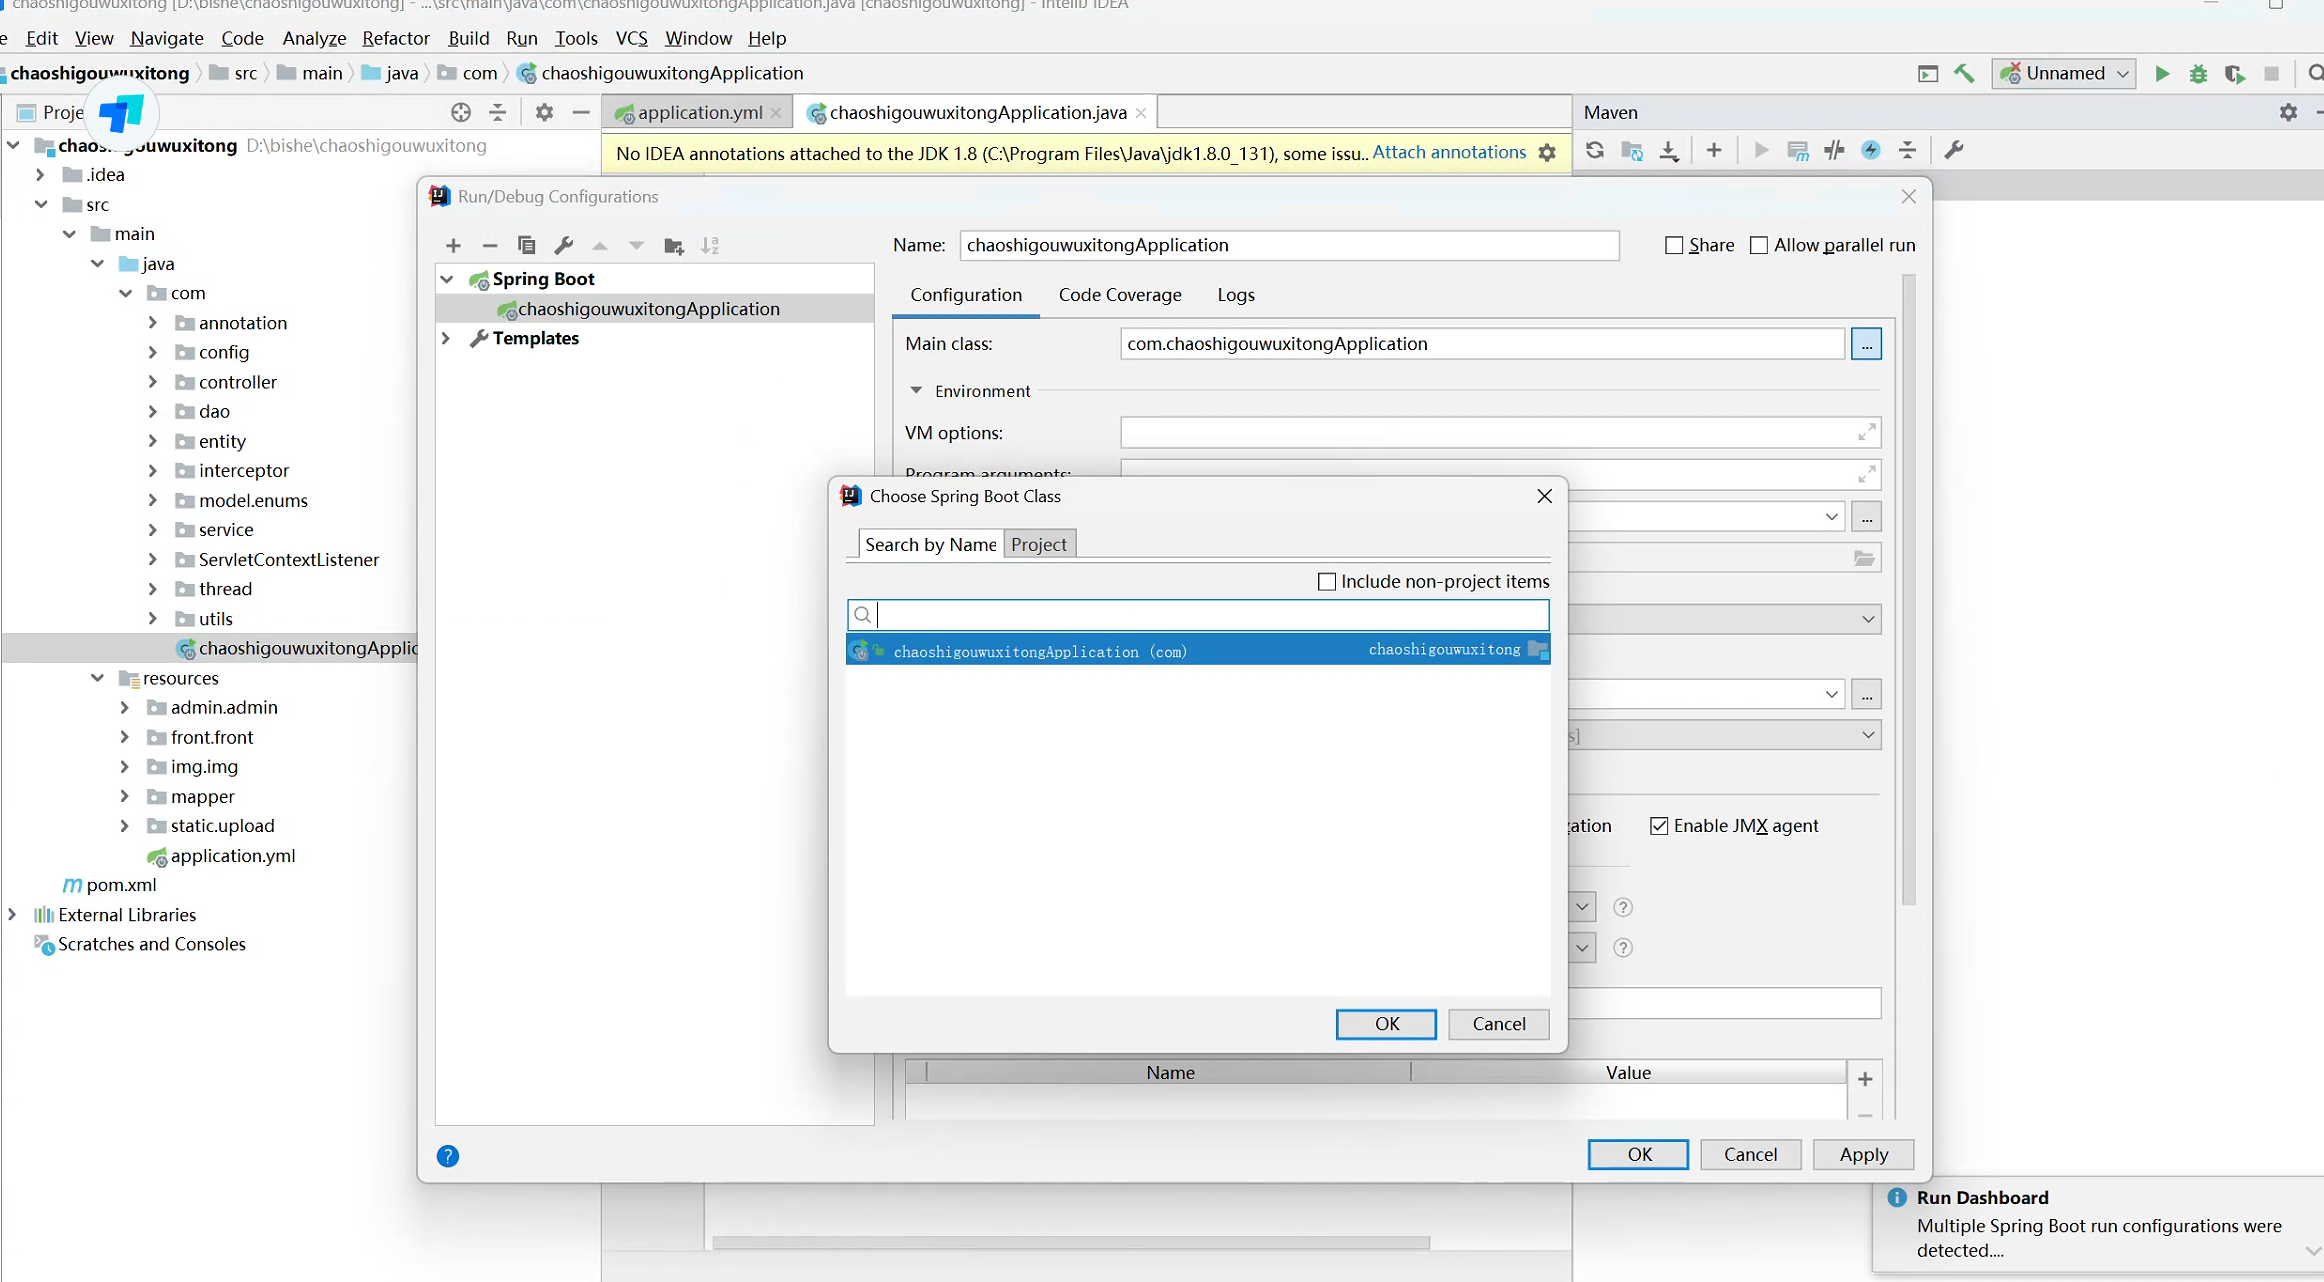
Task: Click Attach annotations link
Action: pos(1449,152)
